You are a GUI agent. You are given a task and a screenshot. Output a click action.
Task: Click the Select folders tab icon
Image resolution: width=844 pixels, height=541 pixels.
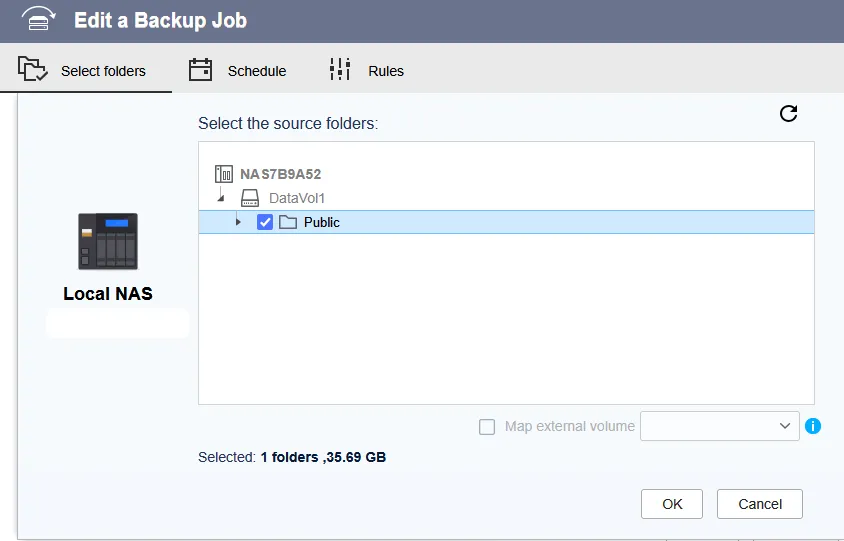32,69
